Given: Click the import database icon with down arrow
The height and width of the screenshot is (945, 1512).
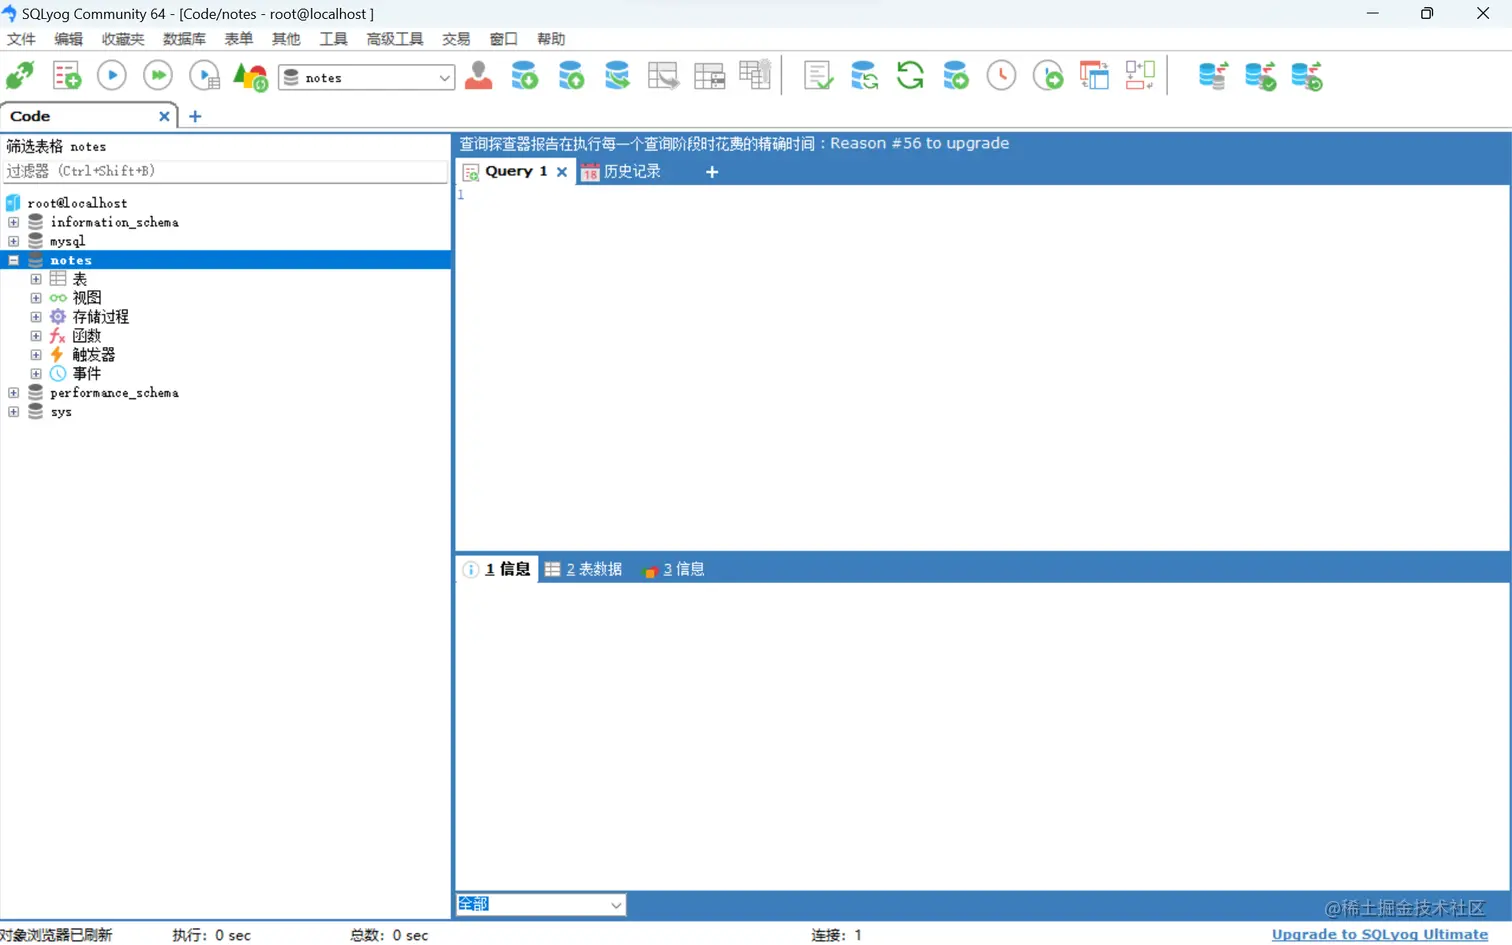Looking at the screenshot, I should coord(525,76).
